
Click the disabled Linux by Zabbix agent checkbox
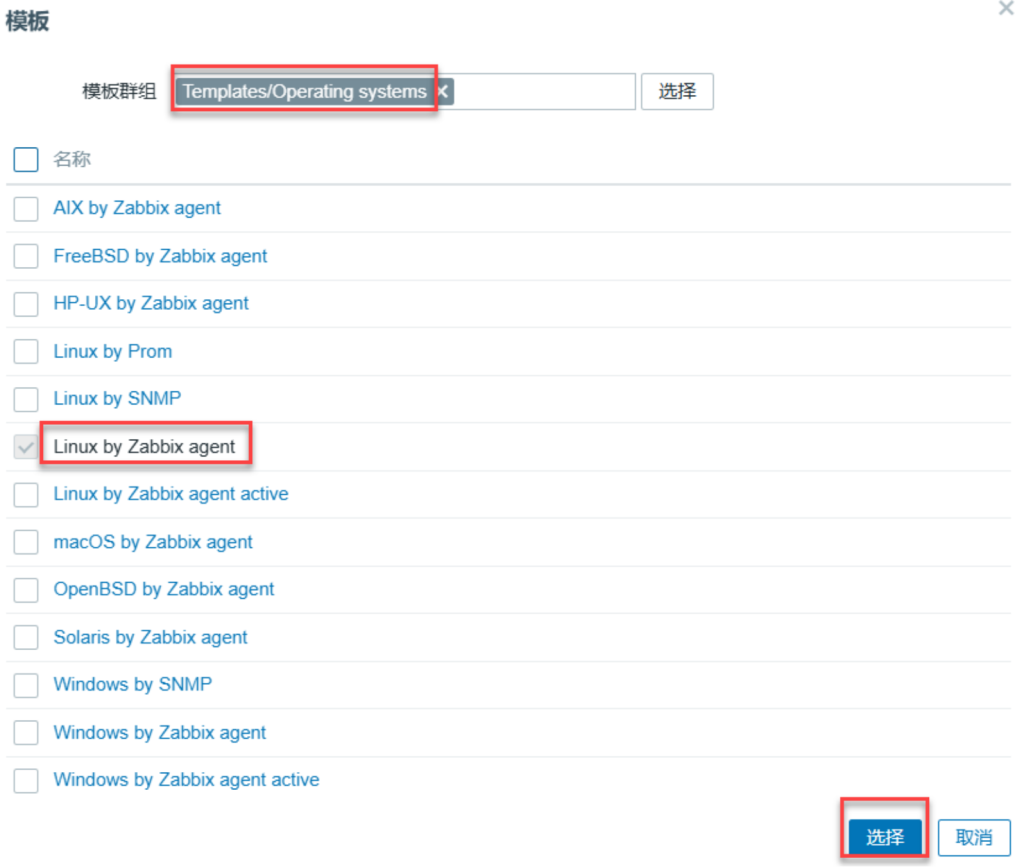click(26, 447)
